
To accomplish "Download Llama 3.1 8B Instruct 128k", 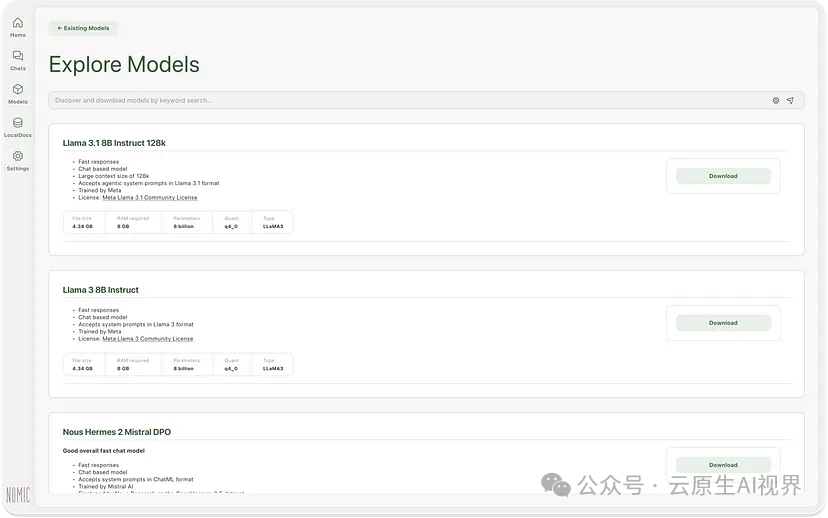I will pyautogui.click(x=723, y=176).
